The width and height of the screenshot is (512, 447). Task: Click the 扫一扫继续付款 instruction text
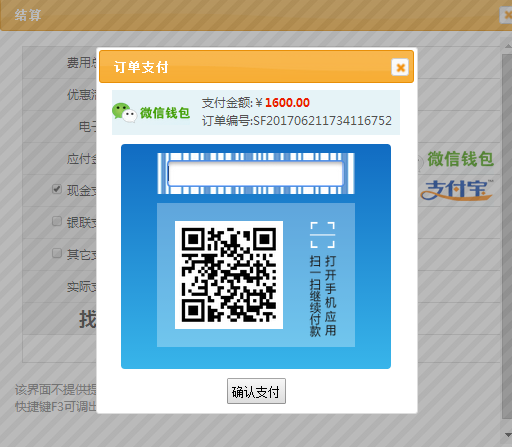point(315,296)
